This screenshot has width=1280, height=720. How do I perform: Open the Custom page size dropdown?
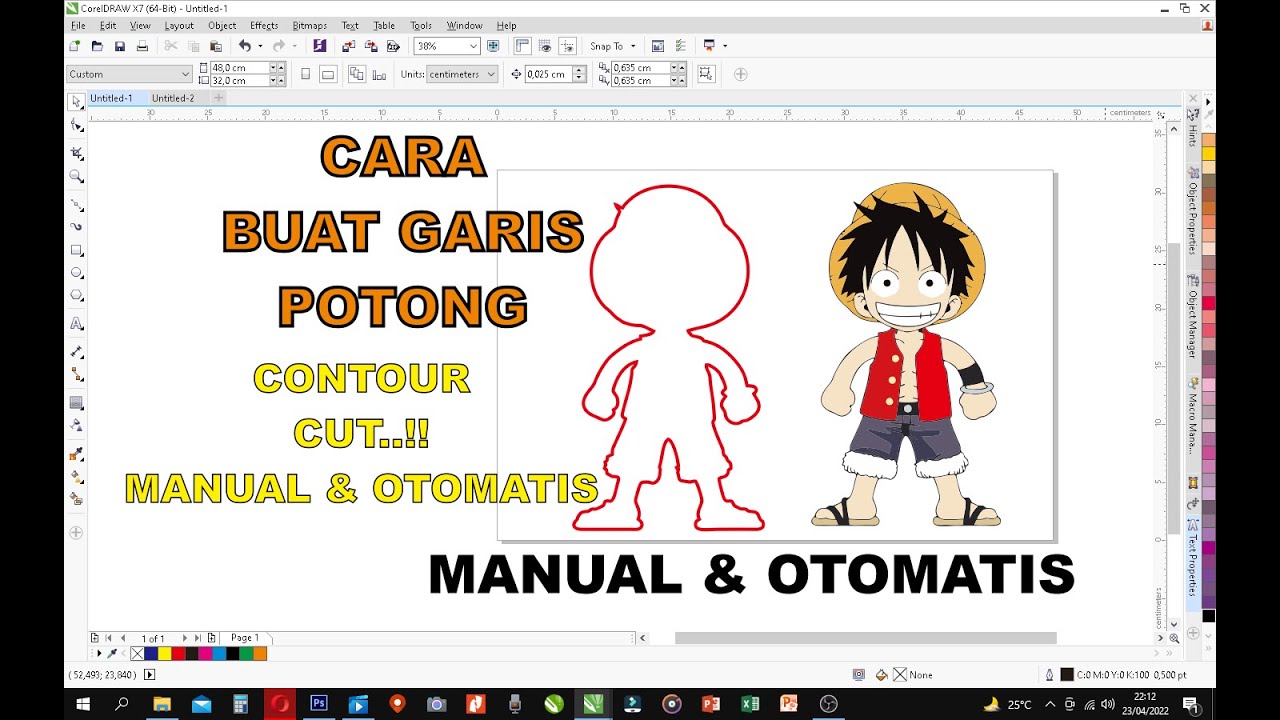[185, 74]
